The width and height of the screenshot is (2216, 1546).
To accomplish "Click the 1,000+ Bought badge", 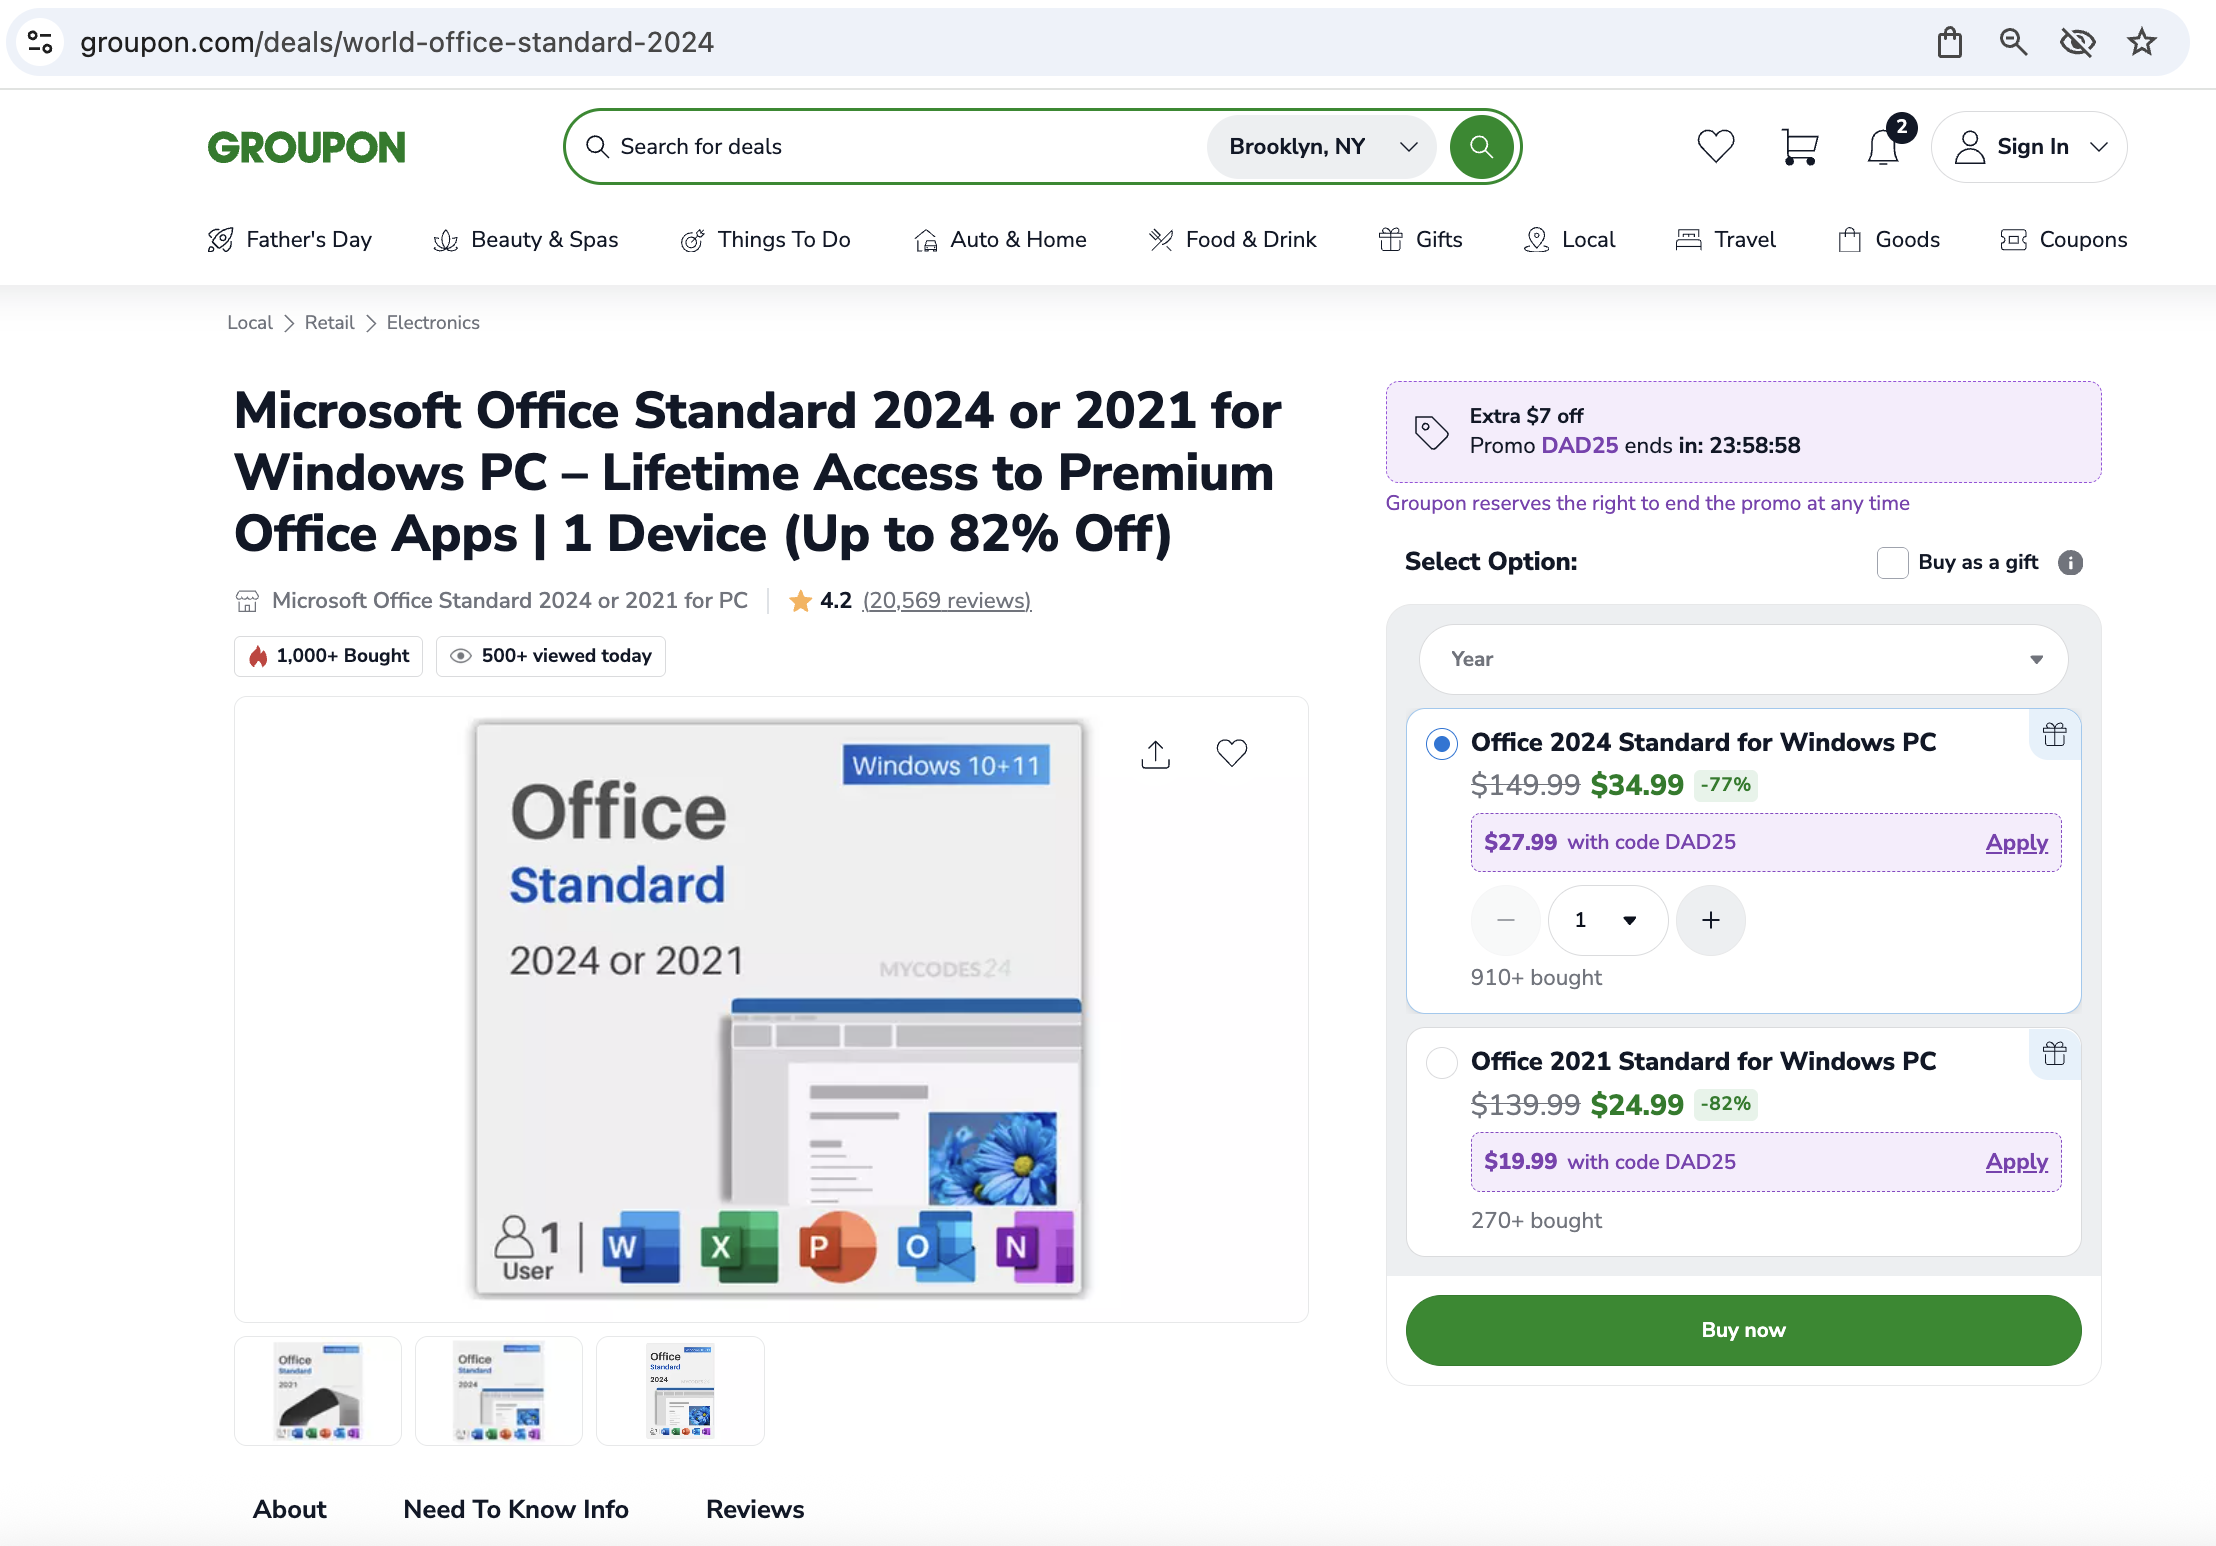I will coord(328,656).
